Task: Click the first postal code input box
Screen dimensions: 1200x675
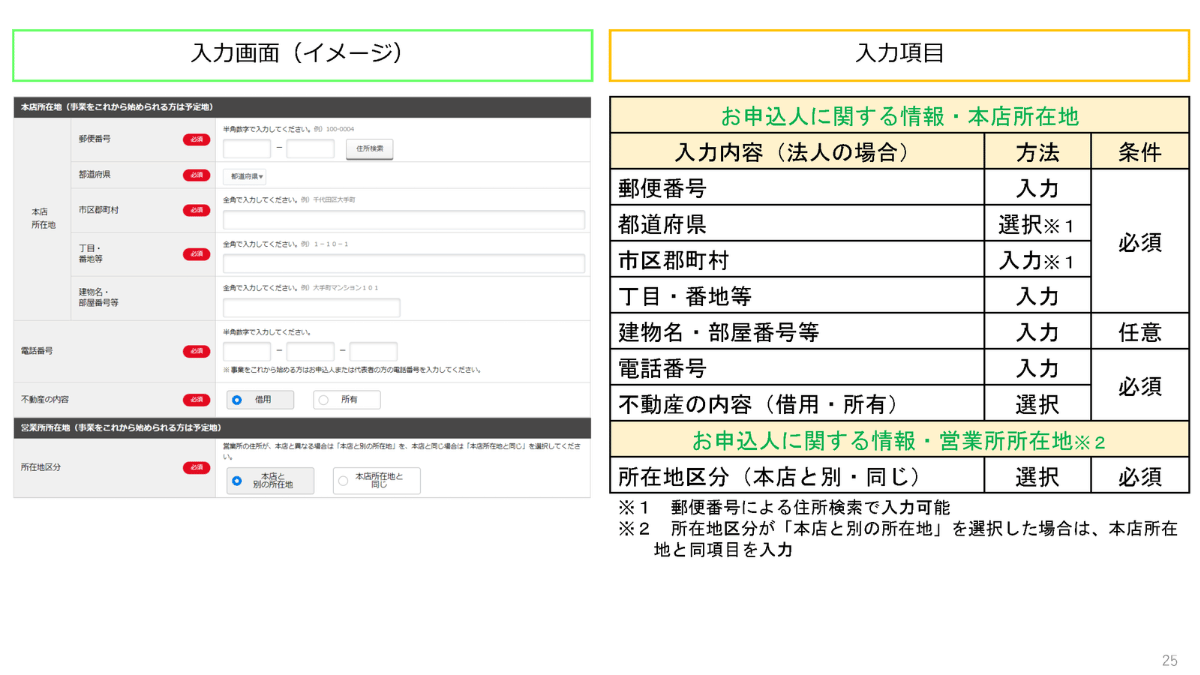Action: 247,149
